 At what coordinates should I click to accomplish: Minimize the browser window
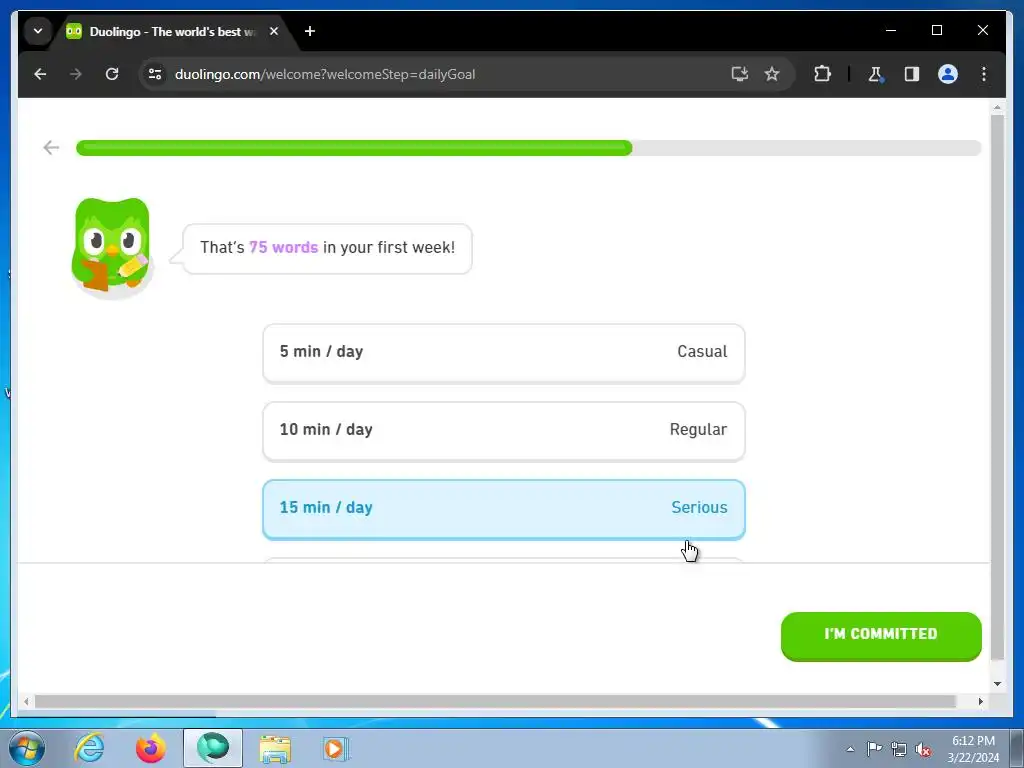891,31
